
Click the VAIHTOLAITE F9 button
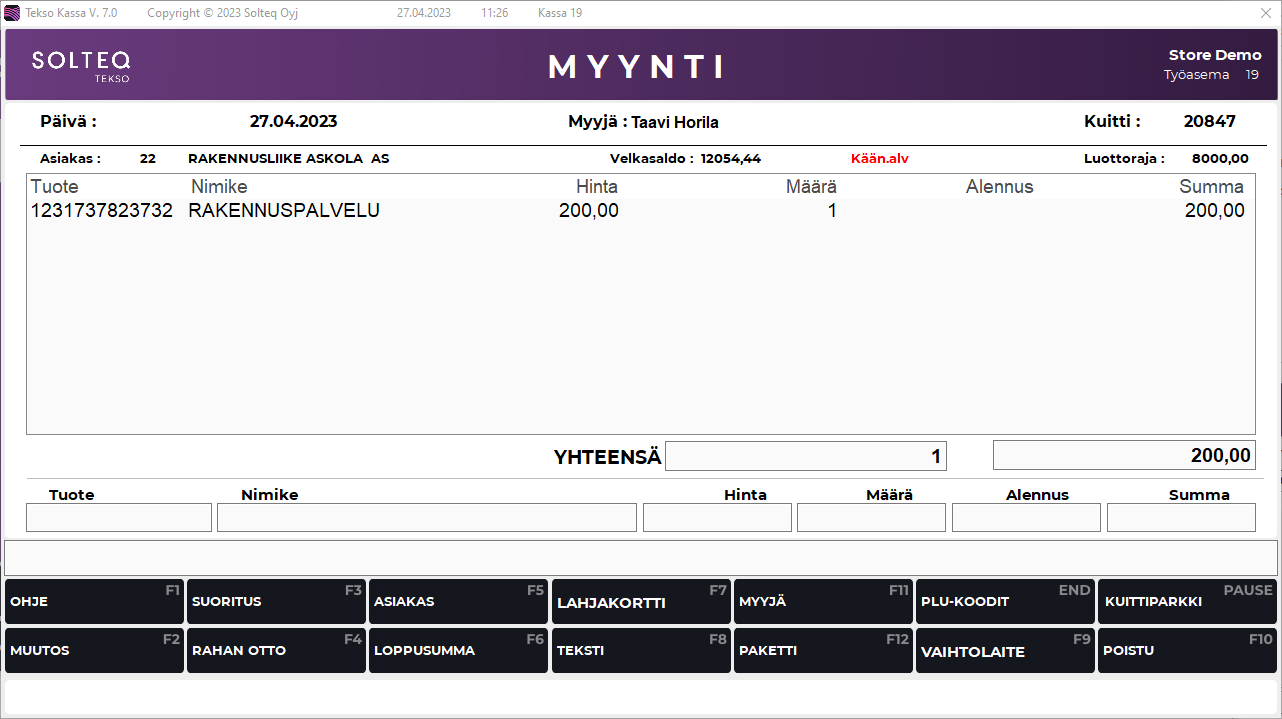point(1005,651)
